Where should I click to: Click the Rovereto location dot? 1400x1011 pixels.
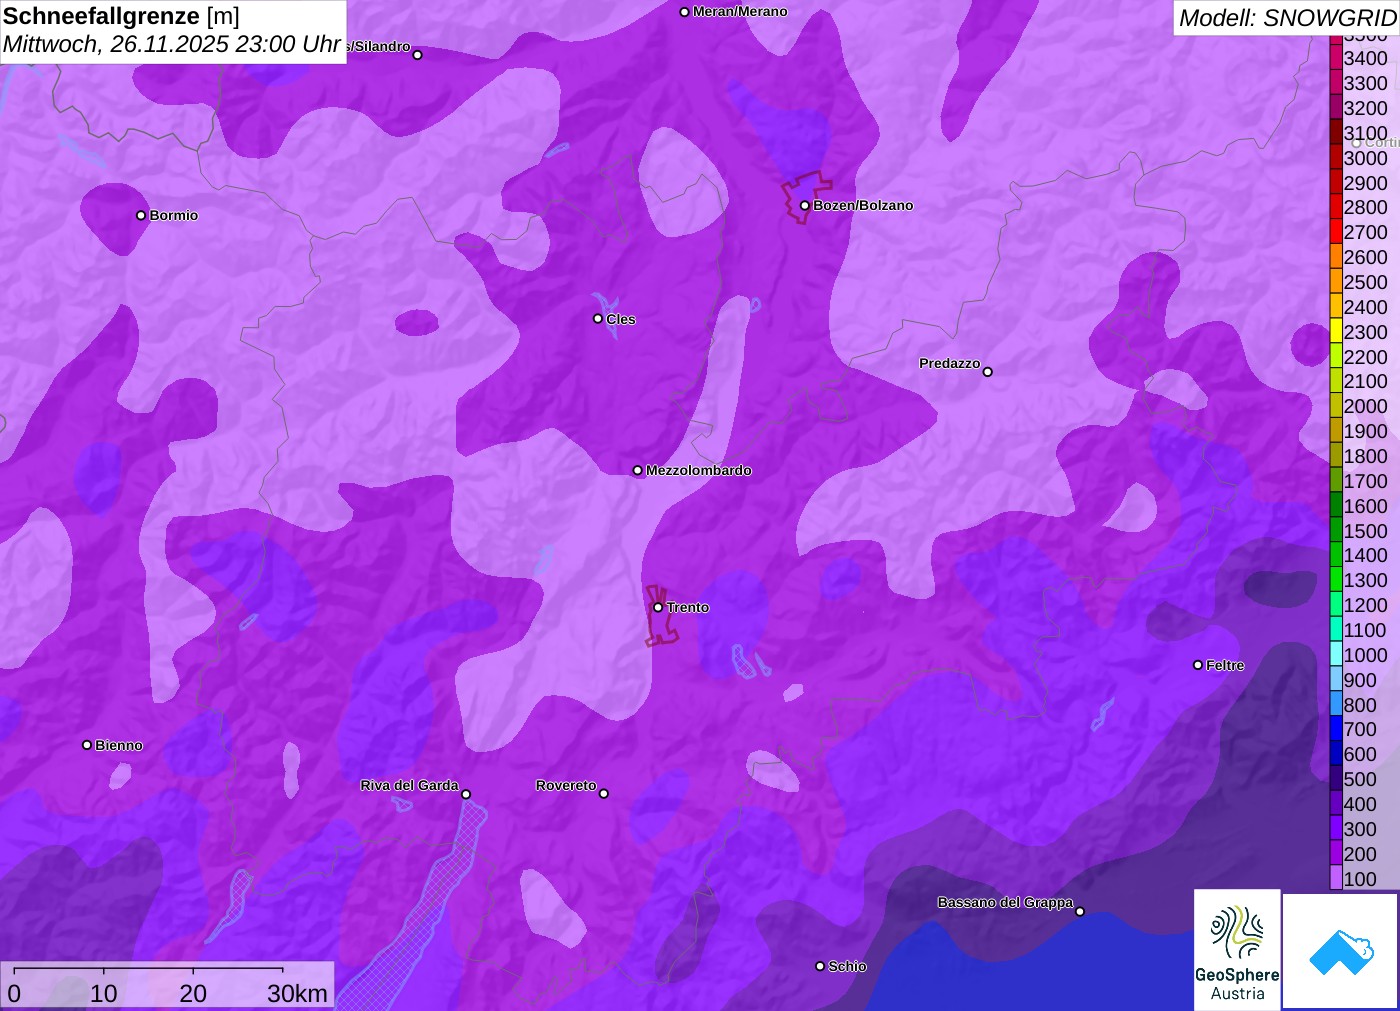tap(604, 794)
